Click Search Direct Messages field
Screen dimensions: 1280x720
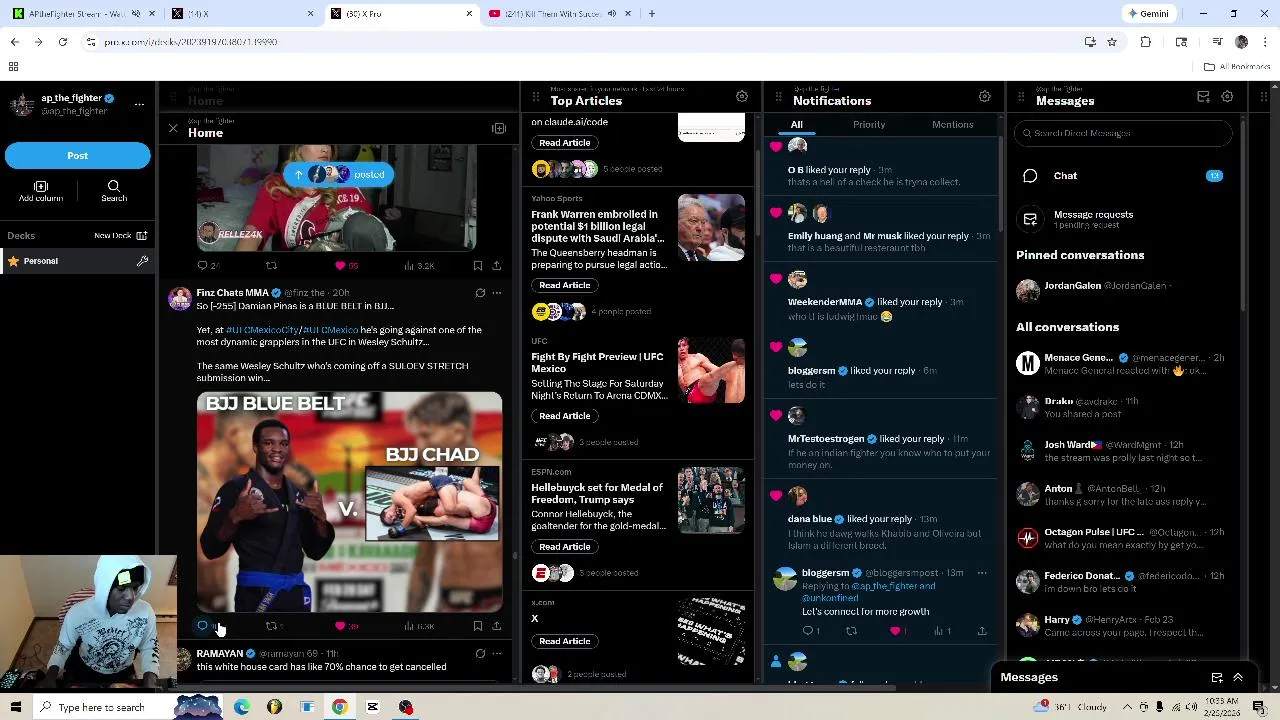pos(1125,133)
